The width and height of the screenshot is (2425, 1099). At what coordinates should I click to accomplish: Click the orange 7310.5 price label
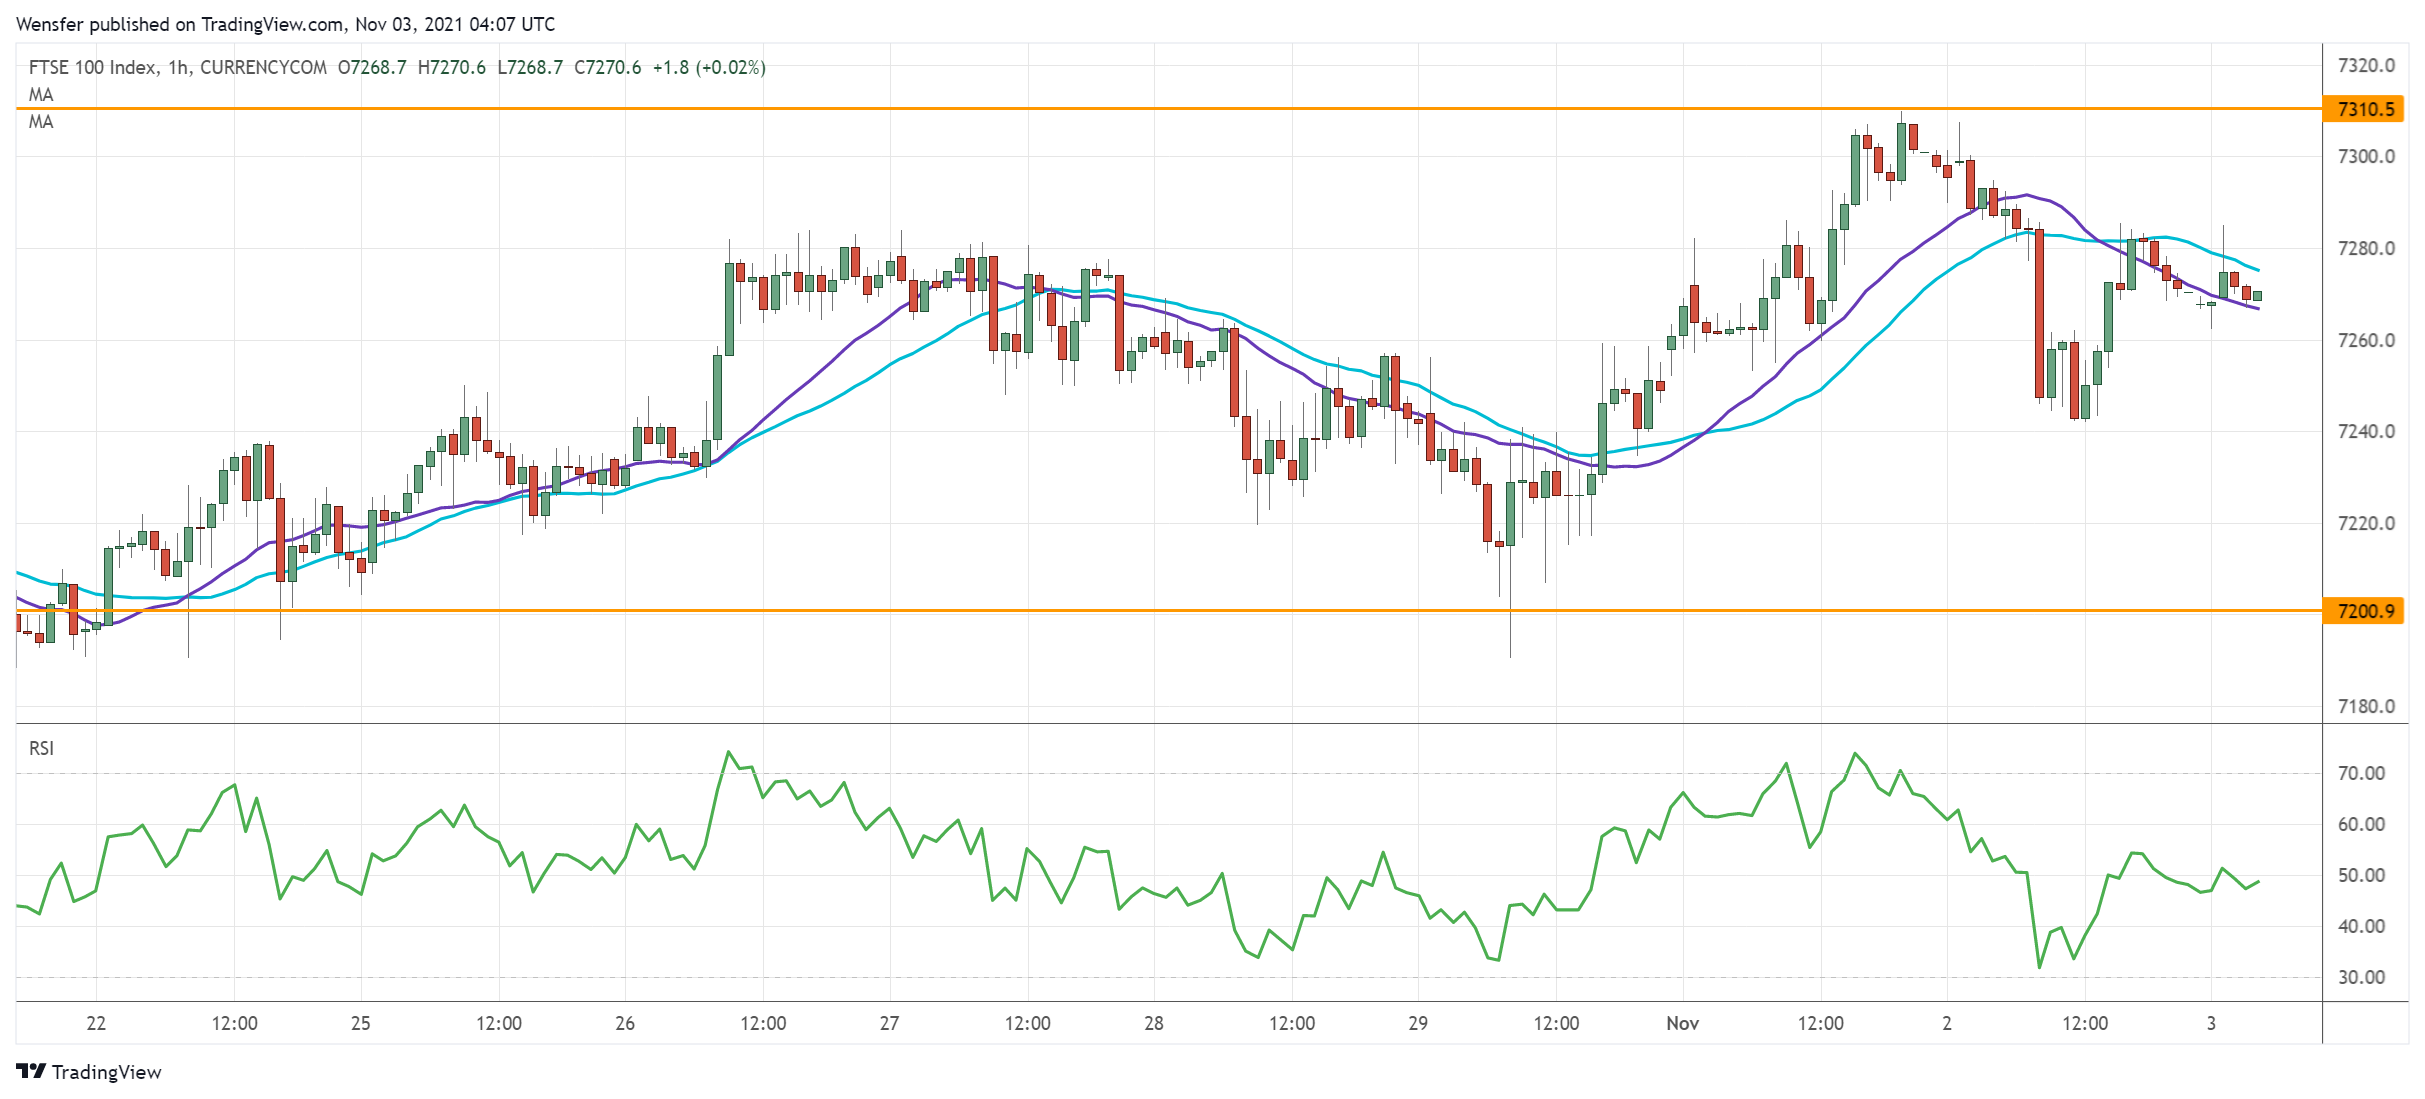(x=2365, y=109)
